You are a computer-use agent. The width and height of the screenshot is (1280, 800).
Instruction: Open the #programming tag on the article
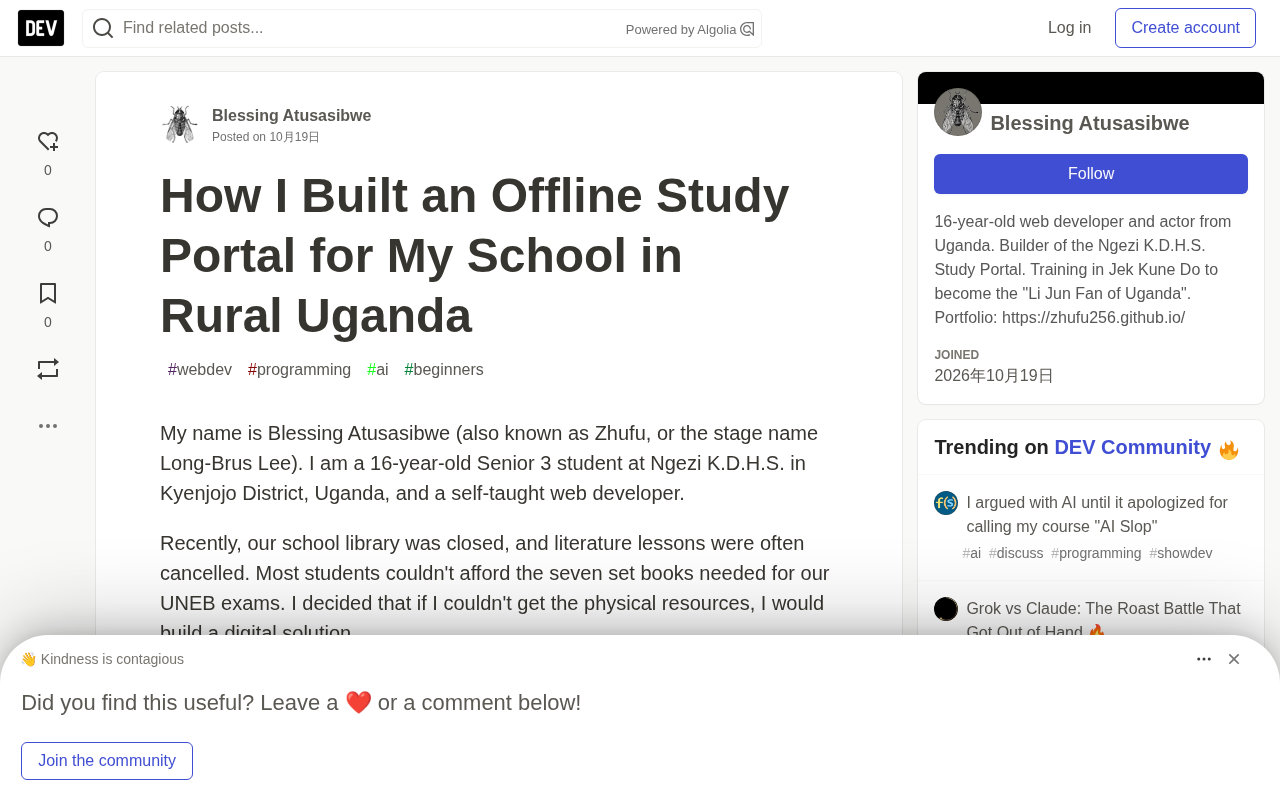pos(300,370)
